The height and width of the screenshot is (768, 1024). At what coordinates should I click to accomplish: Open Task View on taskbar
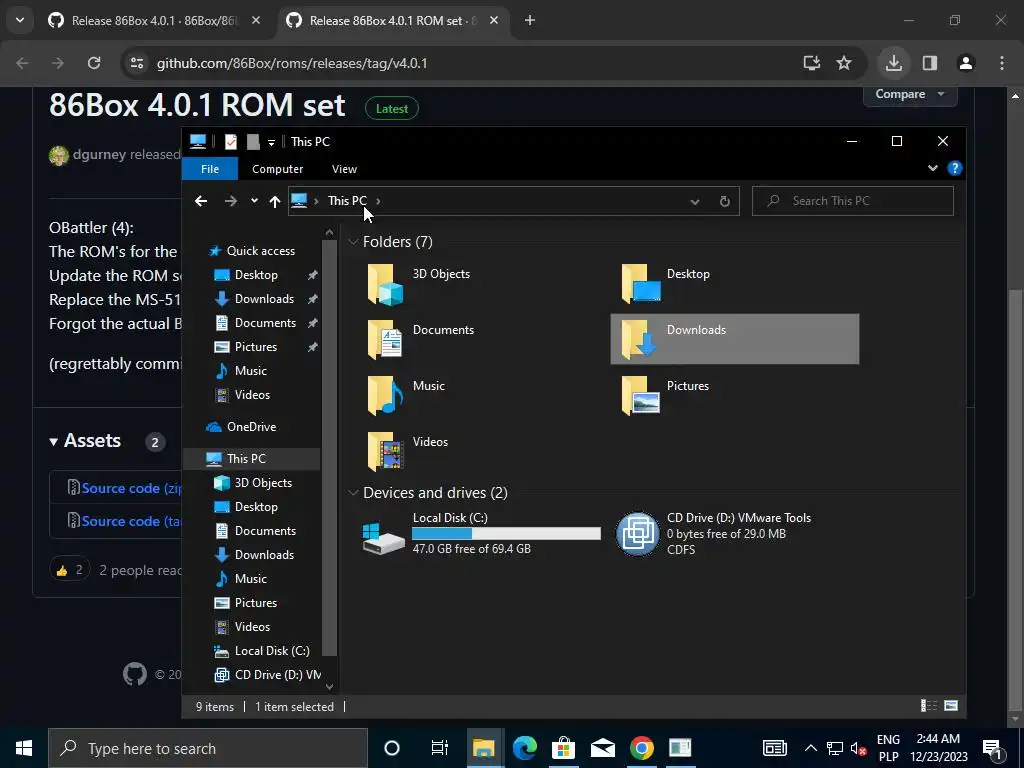click(440, 748)
